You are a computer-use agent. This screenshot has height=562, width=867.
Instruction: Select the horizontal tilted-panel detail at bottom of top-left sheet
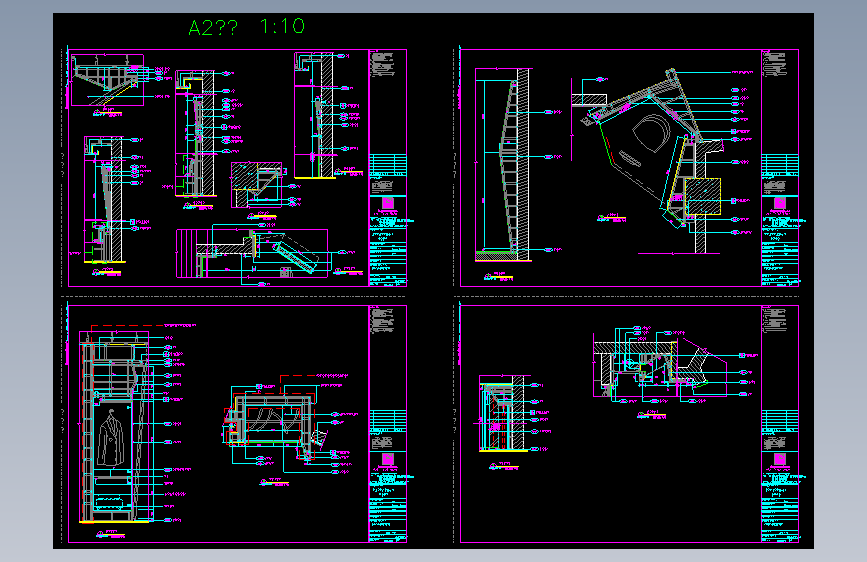(252, 254)
